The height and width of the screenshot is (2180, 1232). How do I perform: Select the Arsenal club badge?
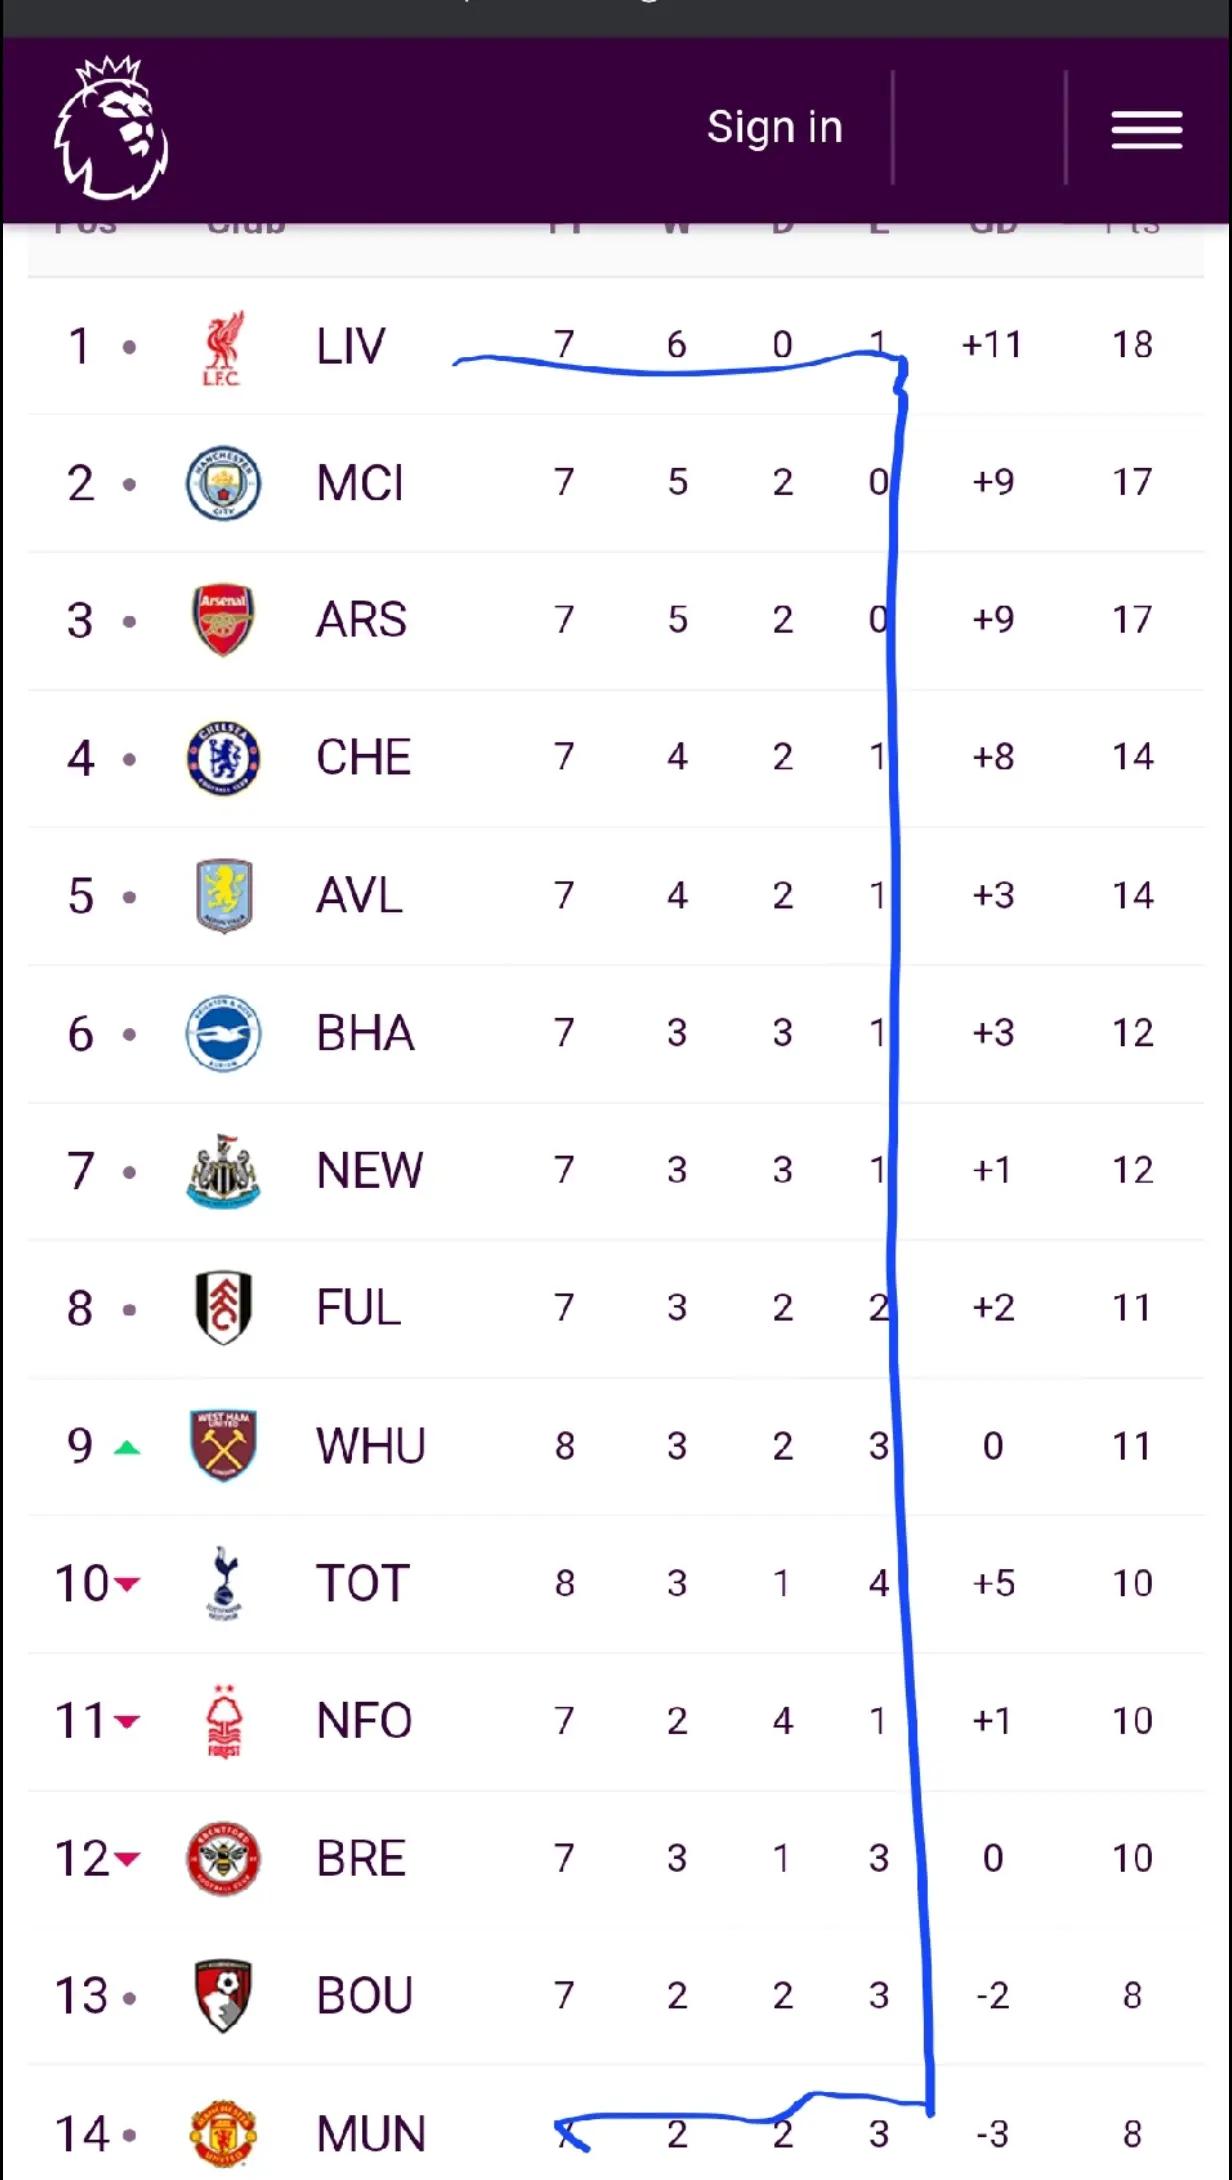[223, 620]
